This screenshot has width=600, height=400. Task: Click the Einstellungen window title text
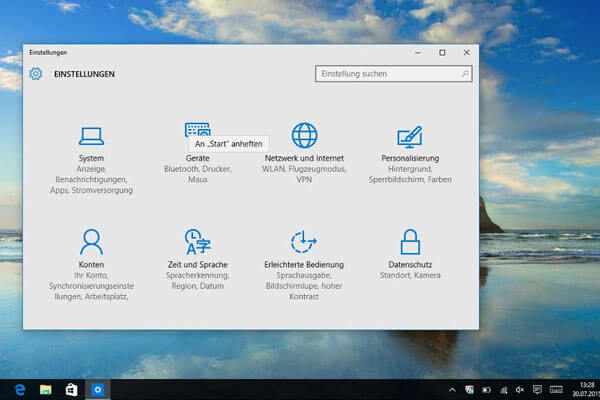click(x=48, y=52)
